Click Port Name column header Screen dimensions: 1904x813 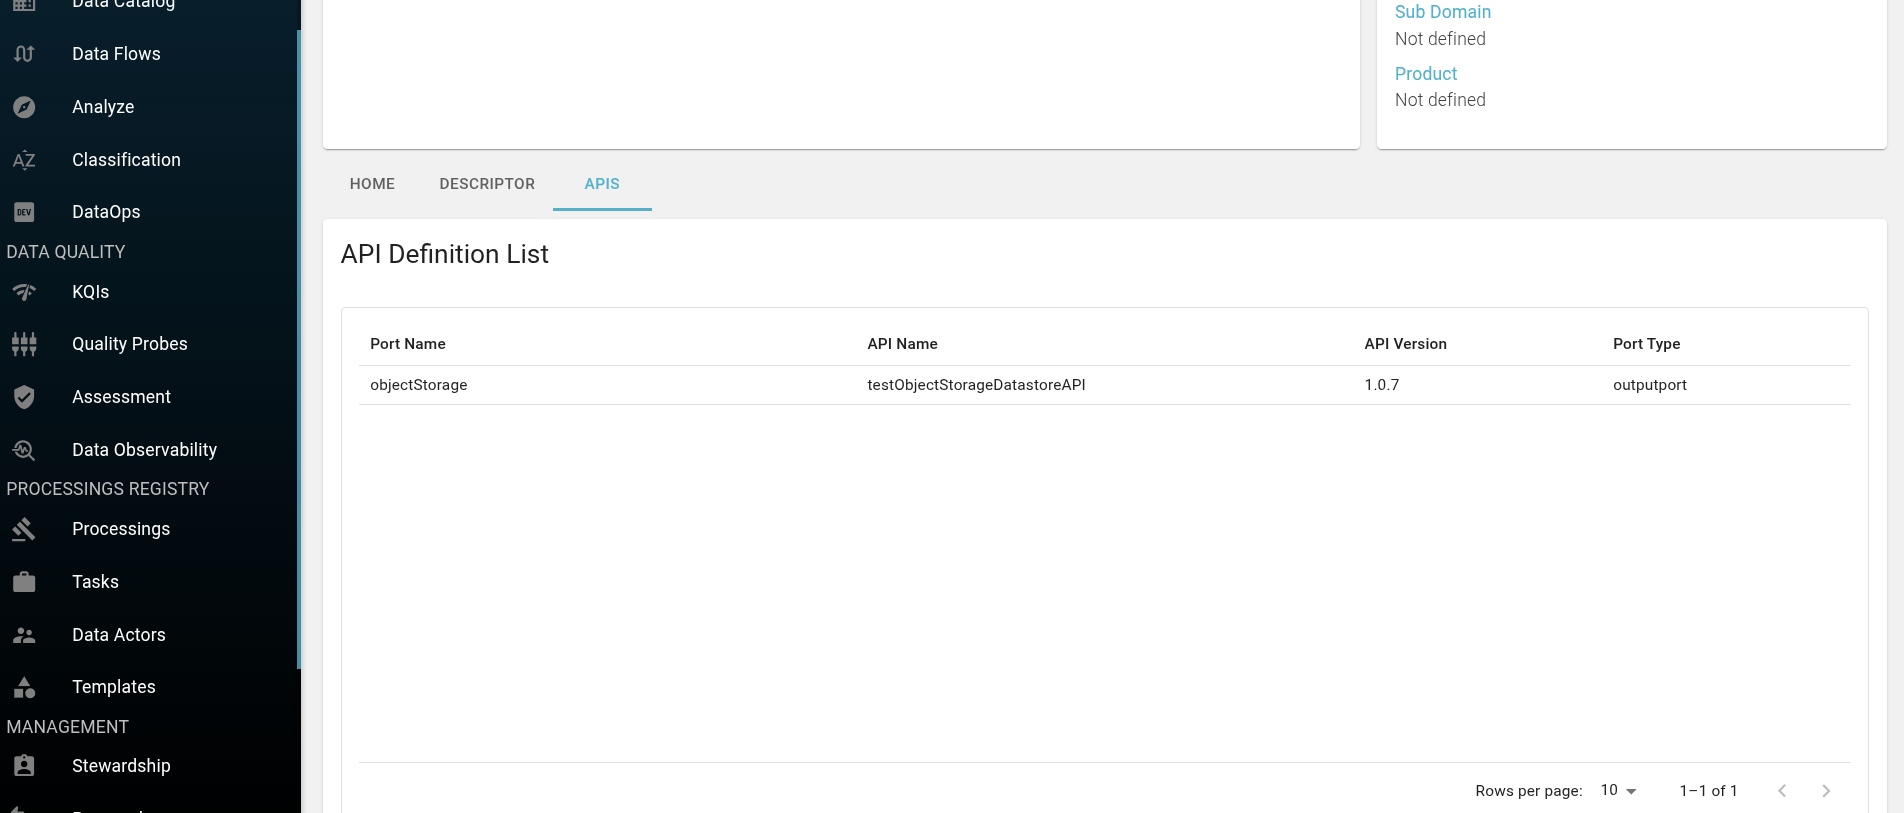408,344
